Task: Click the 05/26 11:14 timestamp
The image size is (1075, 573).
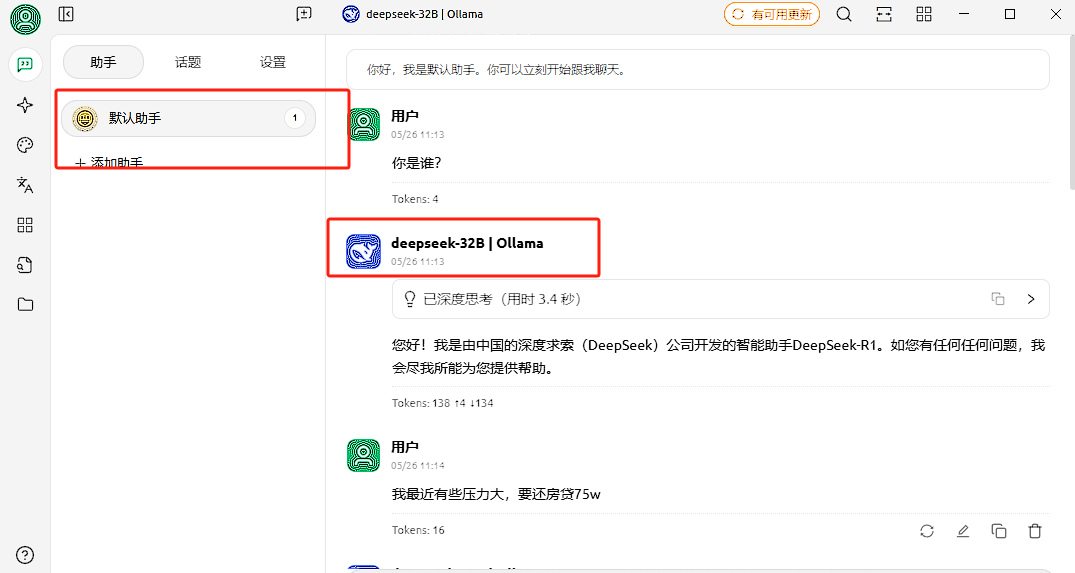Action: coord(418,465)
